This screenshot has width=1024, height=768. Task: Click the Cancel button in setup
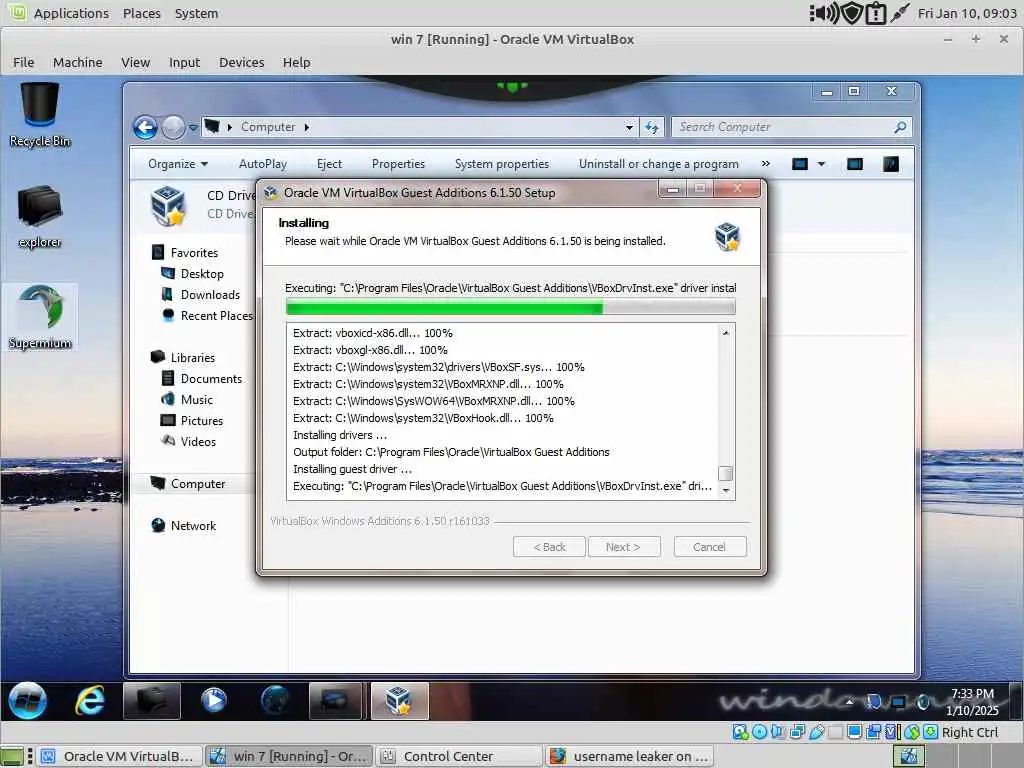tap(709, 547)
